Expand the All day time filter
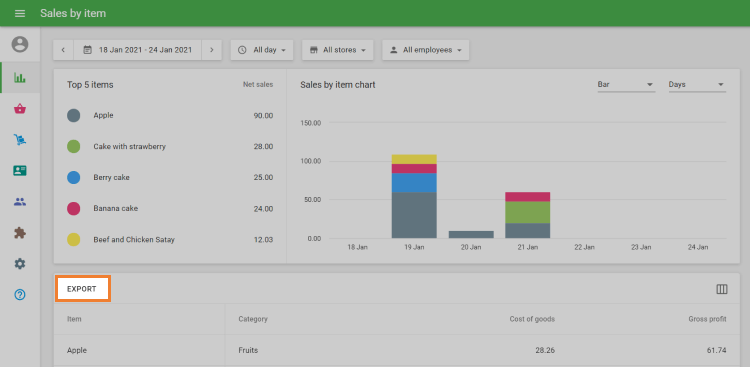The height and width of the screenshot is (367, 750). [262, 50]
